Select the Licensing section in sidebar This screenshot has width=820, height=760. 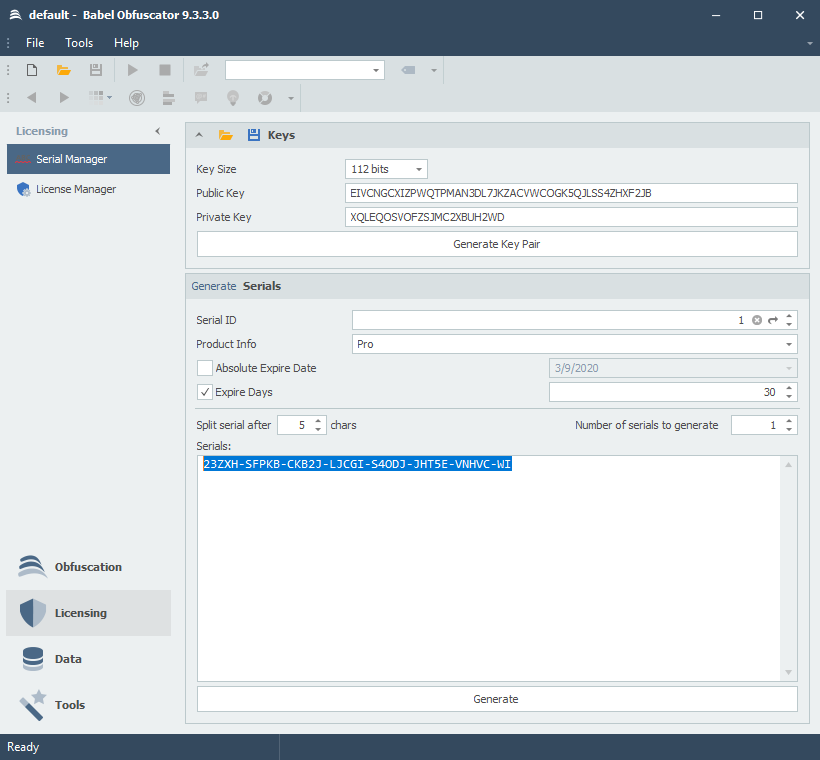88,613
